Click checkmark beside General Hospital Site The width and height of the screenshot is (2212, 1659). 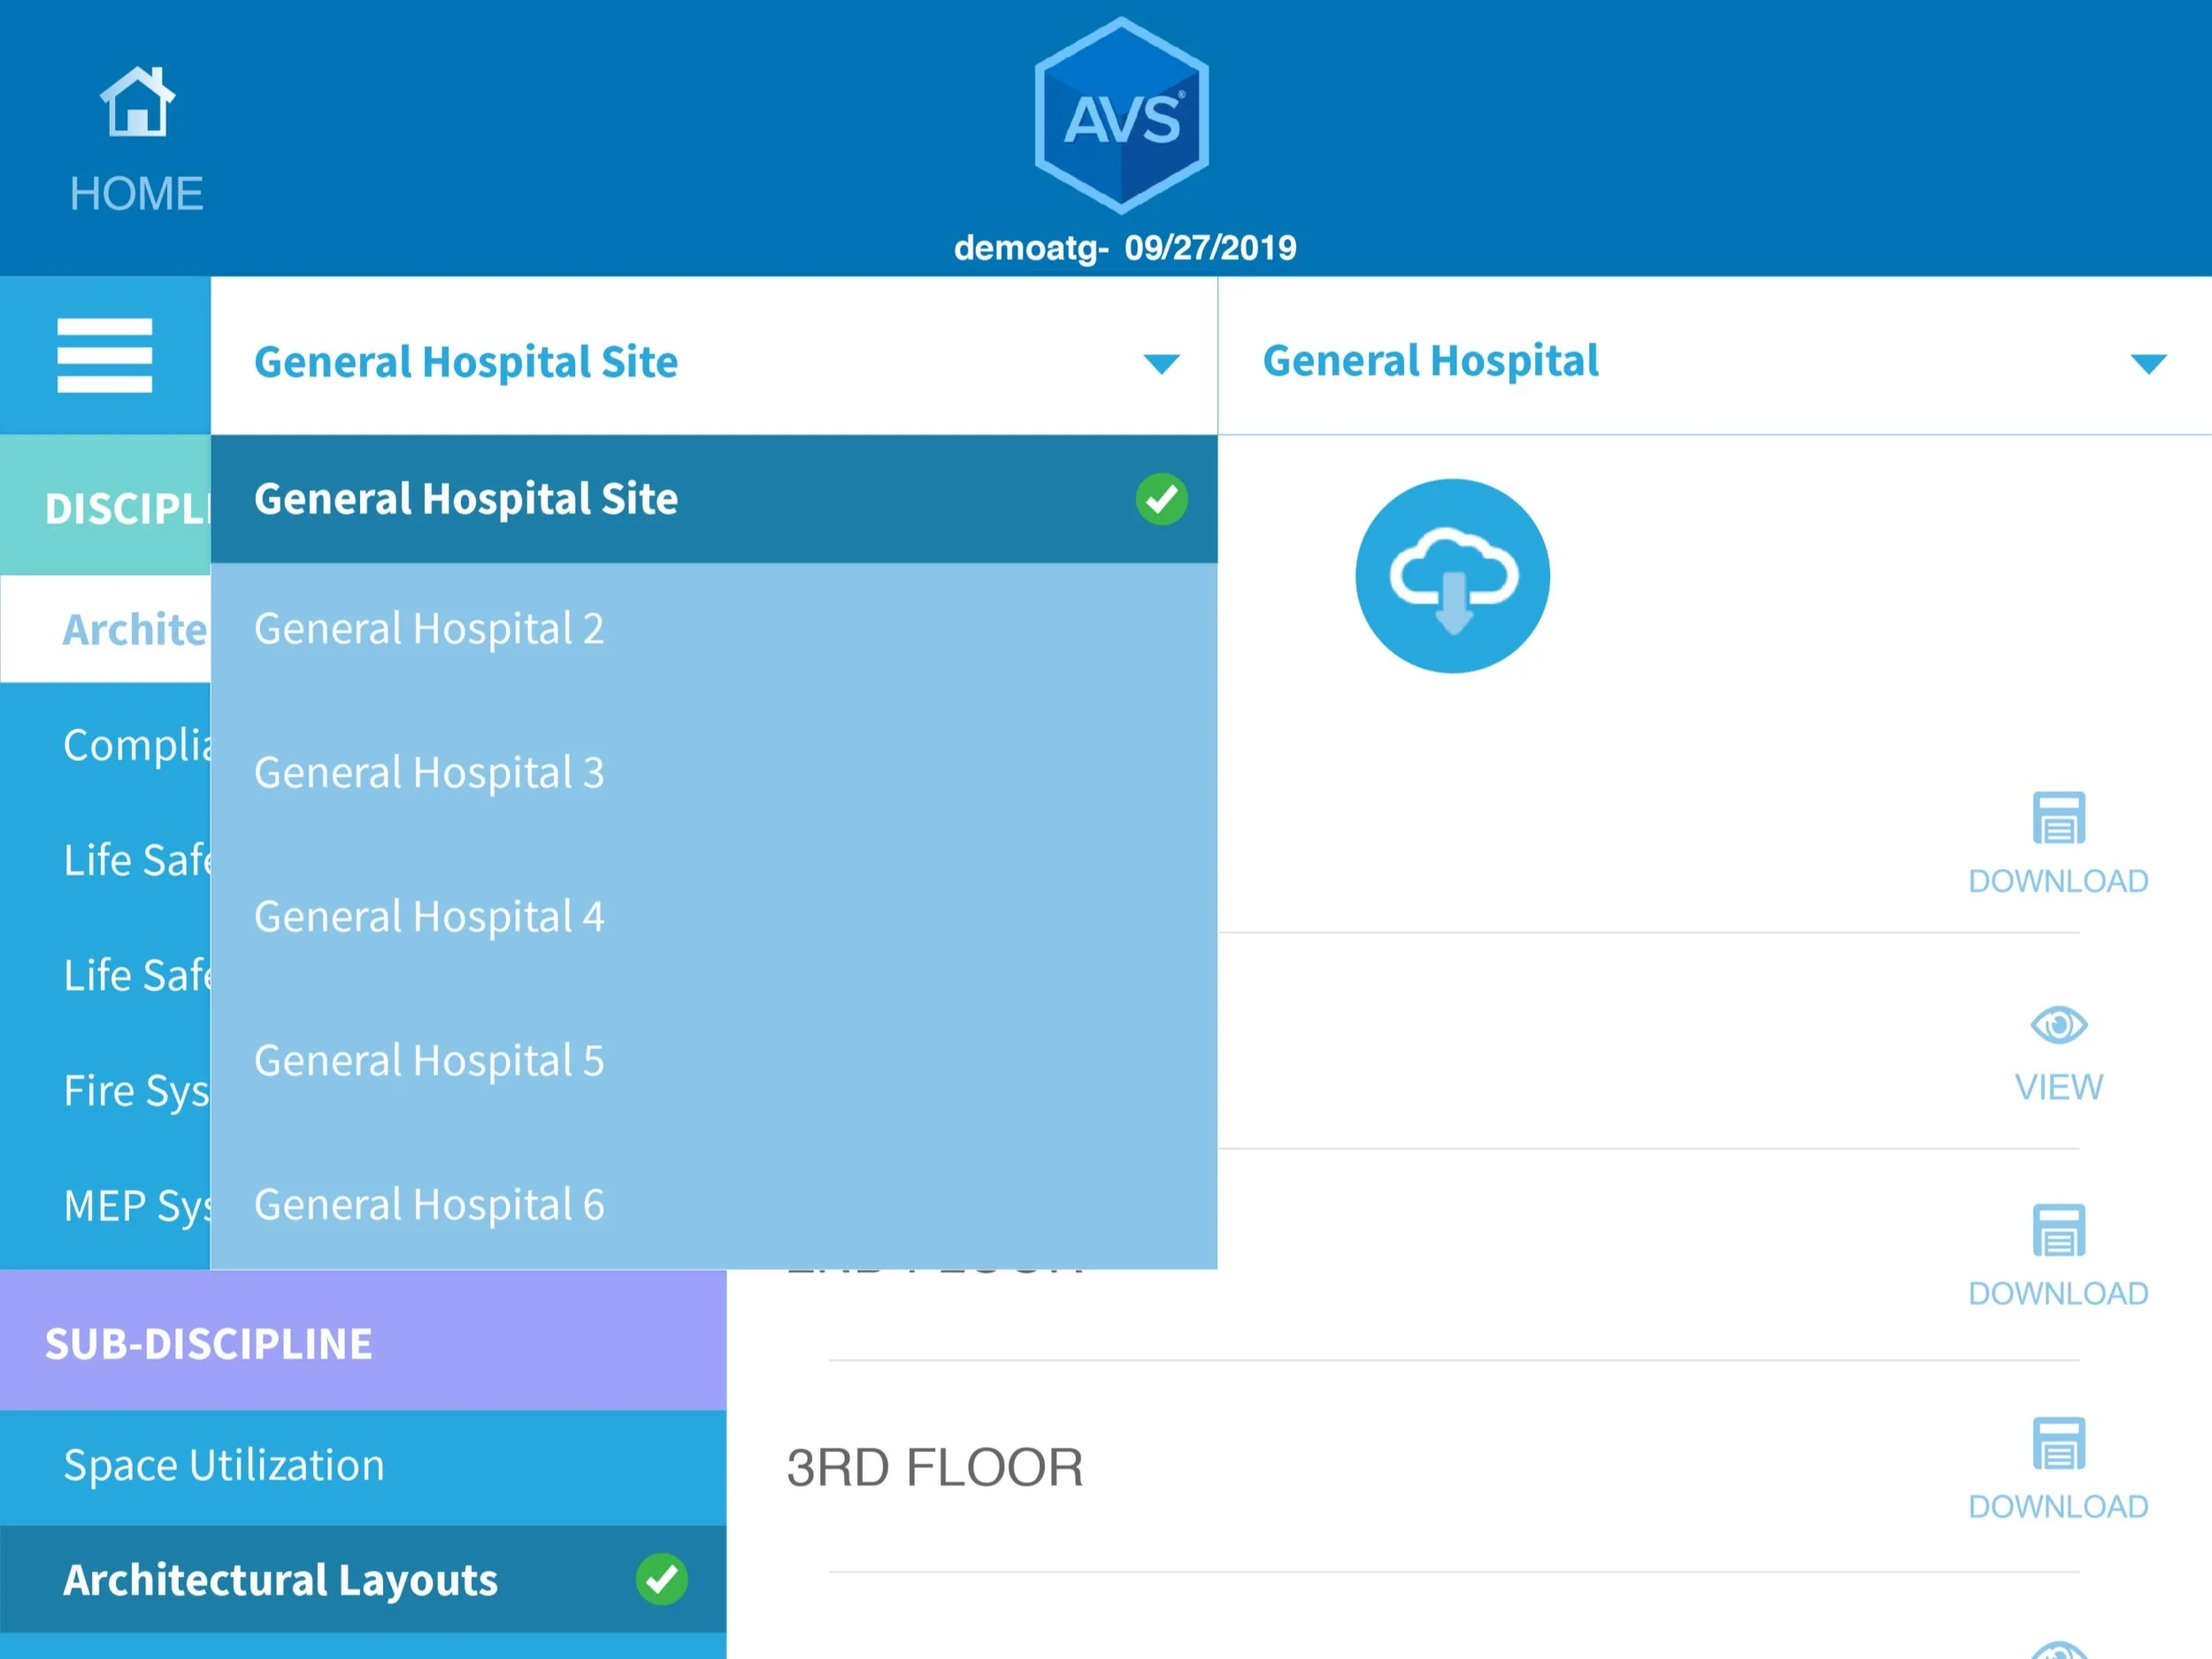pos(1161,499)
